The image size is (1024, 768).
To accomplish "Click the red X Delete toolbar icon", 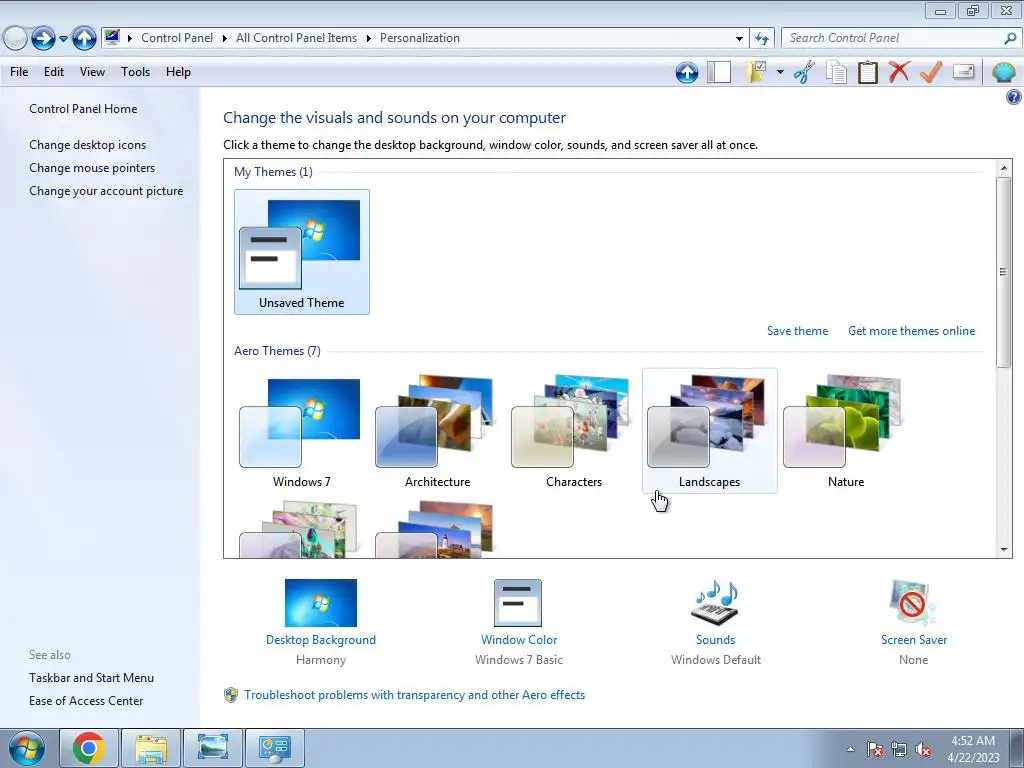I will 899,72.
